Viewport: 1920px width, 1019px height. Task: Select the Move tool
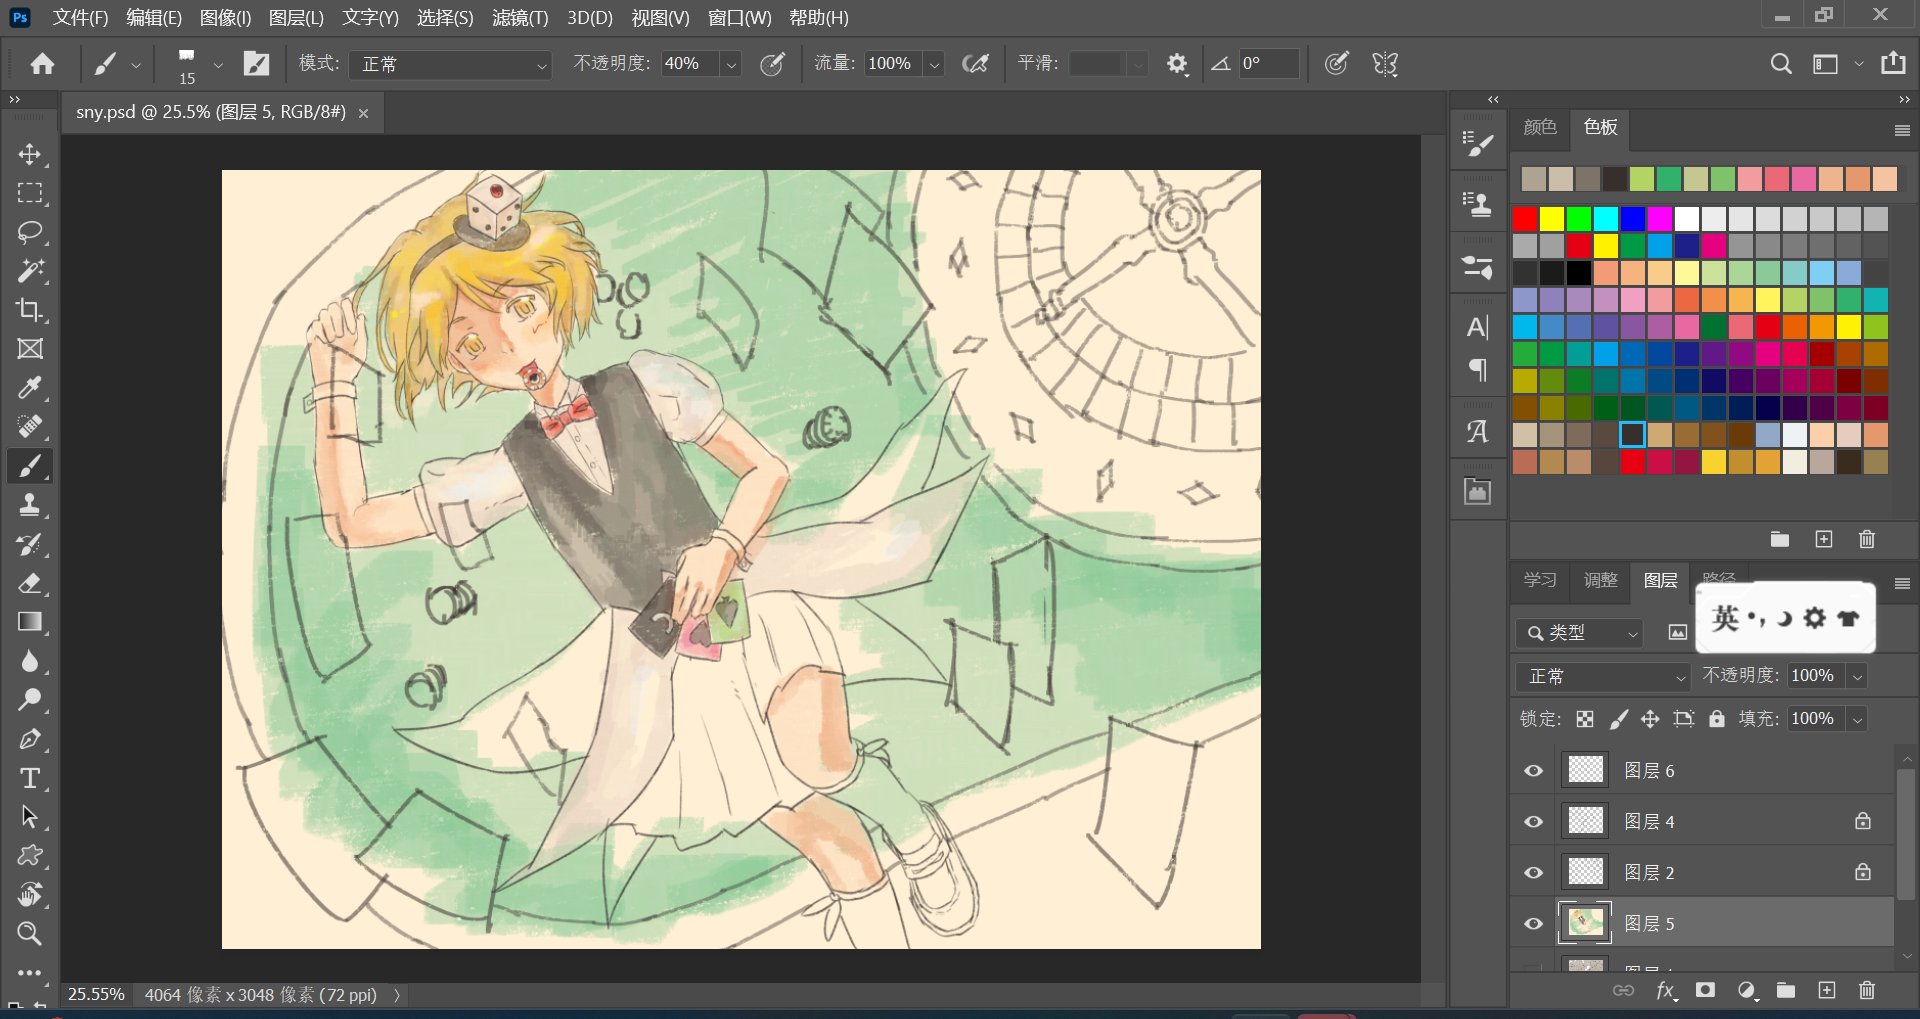(x=30, y=154)
